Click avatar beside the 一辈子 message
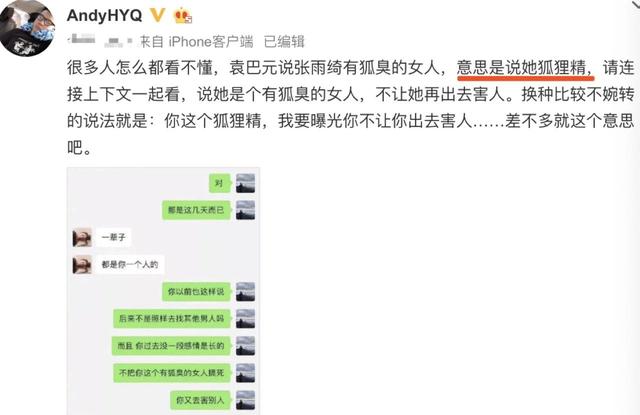The height and width of the screenshot is (415, 640). (x=82, y=237)
